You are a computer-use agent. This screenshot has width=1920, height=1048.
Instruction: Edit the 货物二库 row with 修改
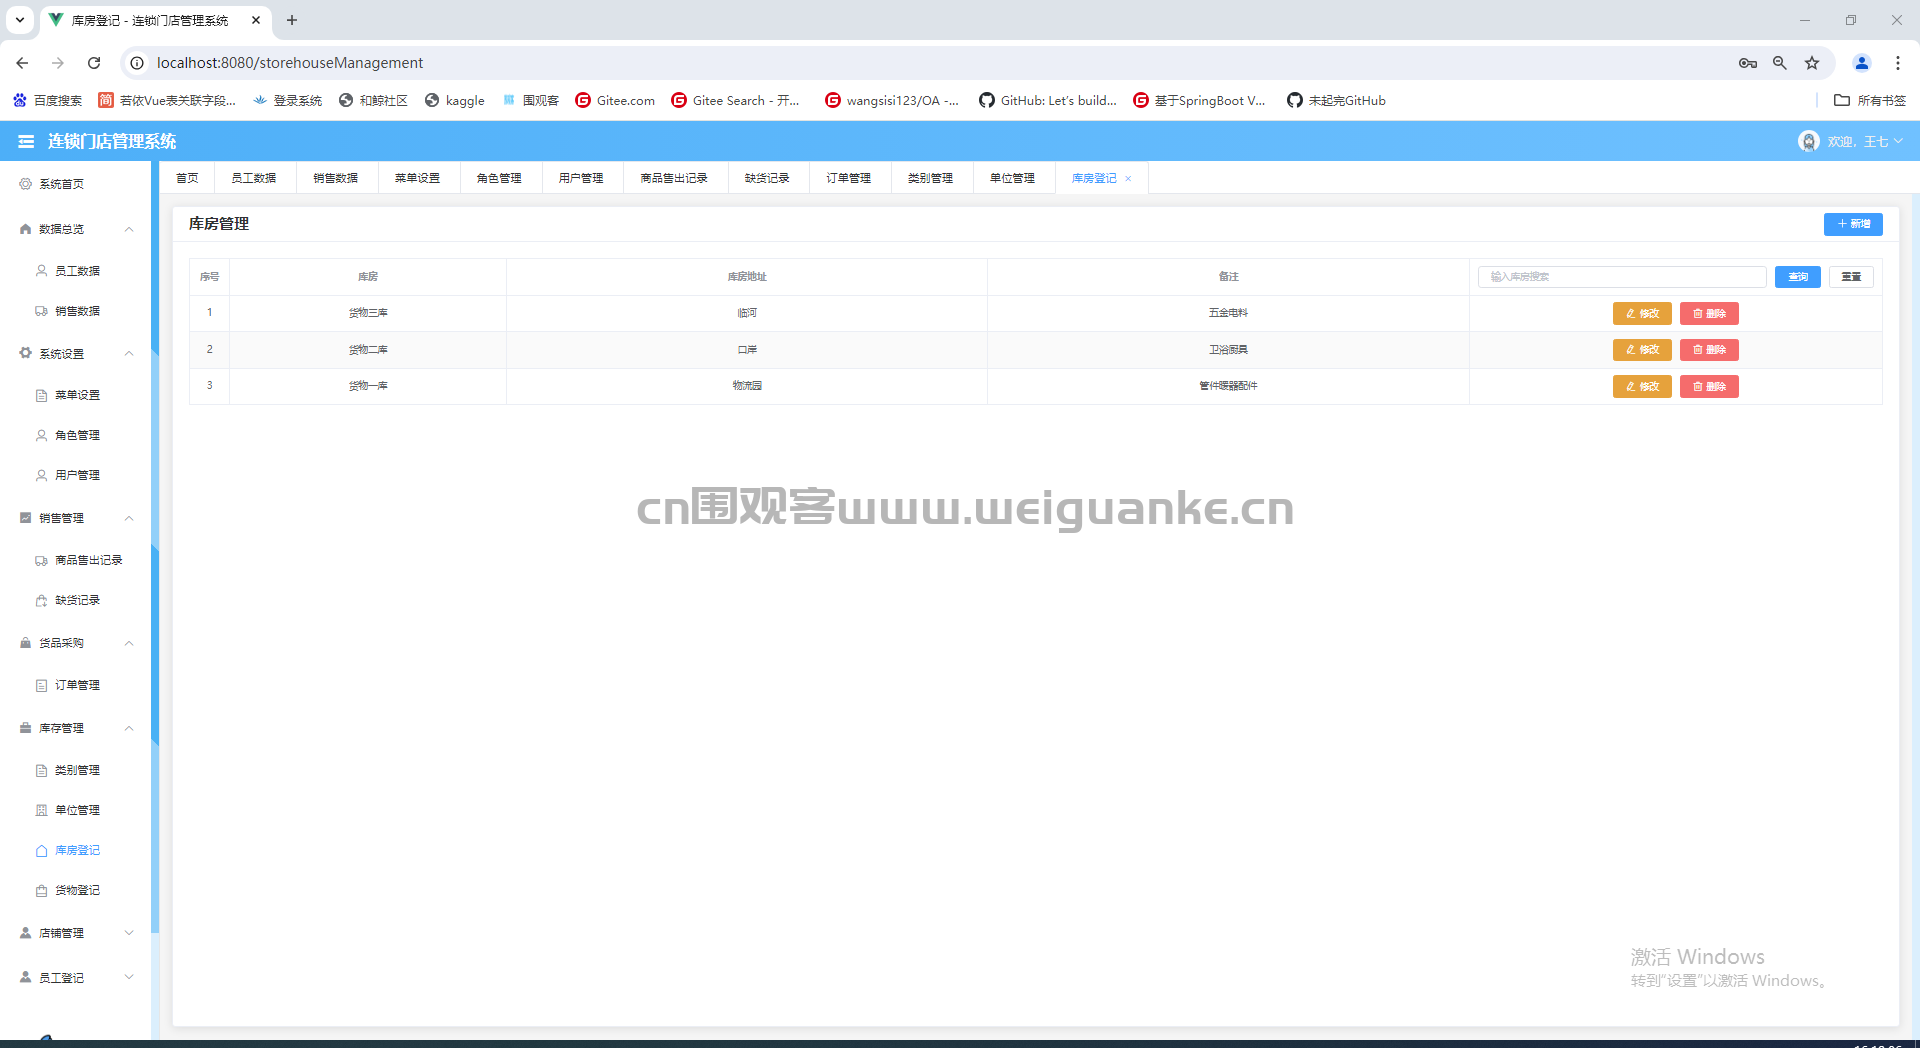coord(1642,350)
